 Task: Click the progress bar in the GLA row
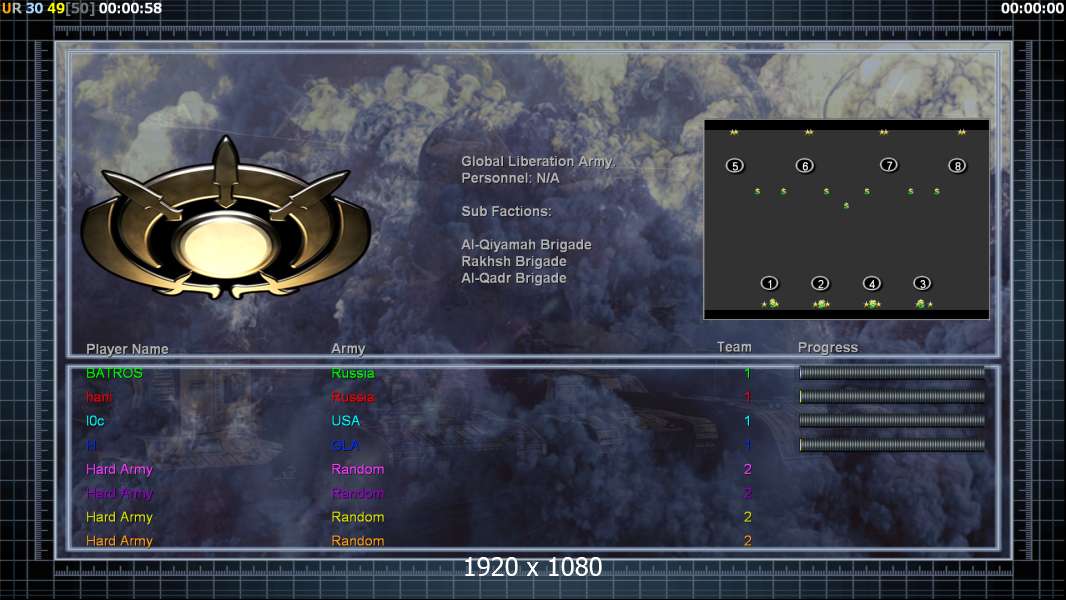coord(892,444)
